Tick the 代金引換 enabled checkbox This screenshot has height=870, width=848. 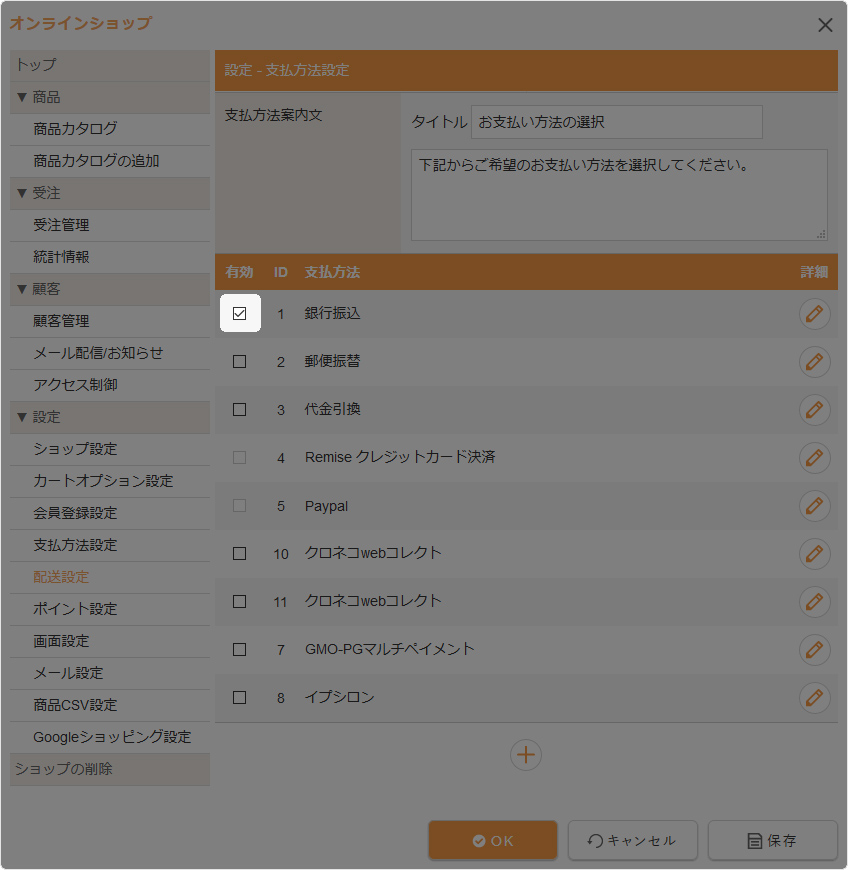[239, 410]
